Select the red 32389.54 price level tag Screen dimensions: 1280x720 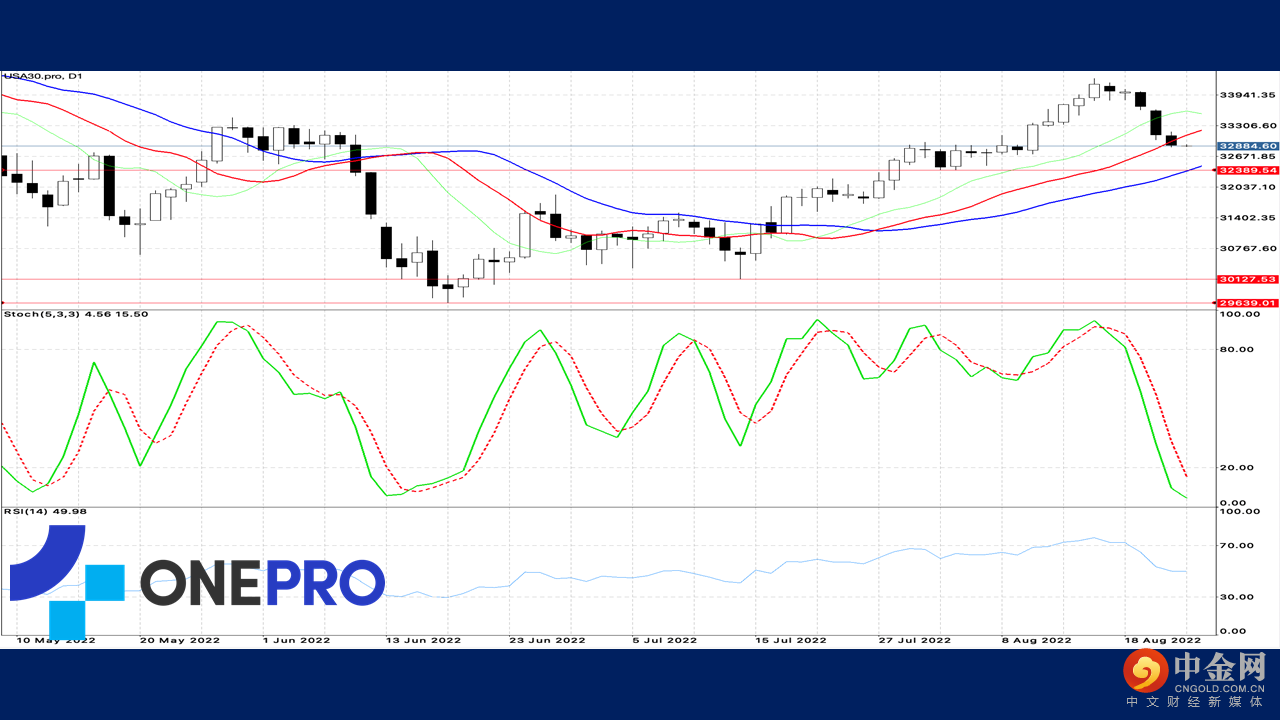coord(1246,170)
